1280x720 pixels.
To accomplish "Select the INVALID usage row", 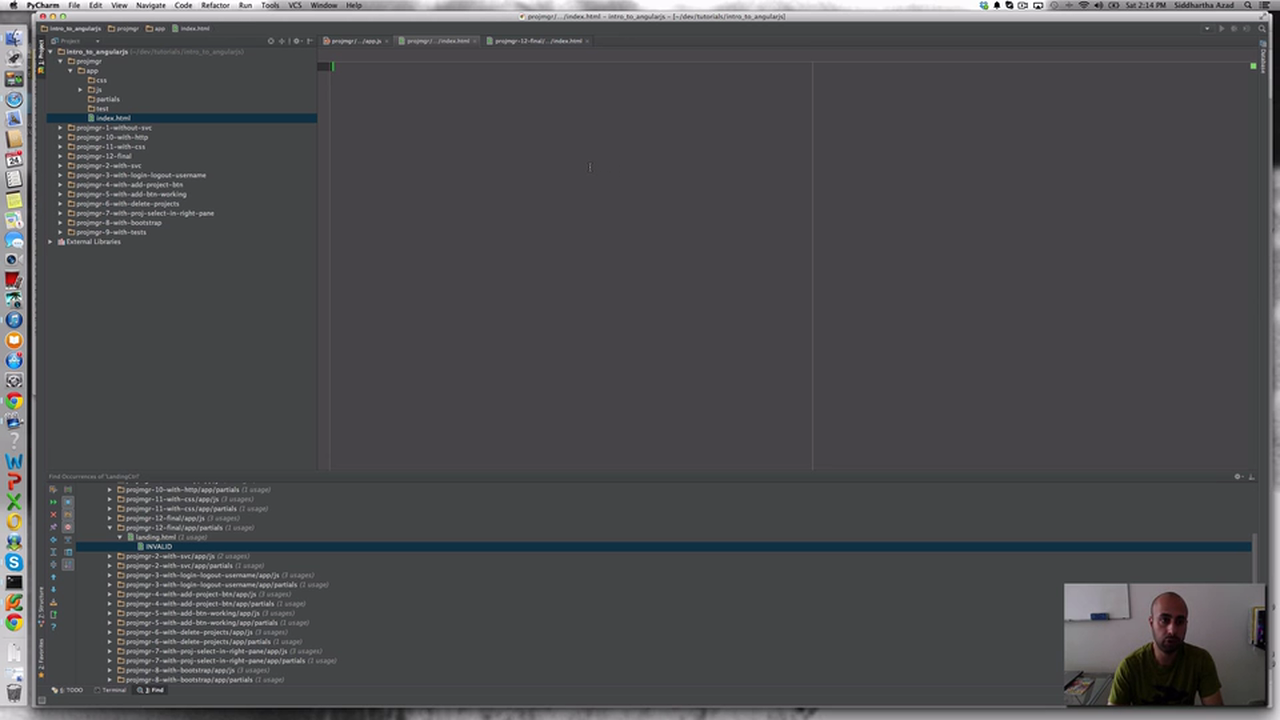I will [x=664, y=547].
